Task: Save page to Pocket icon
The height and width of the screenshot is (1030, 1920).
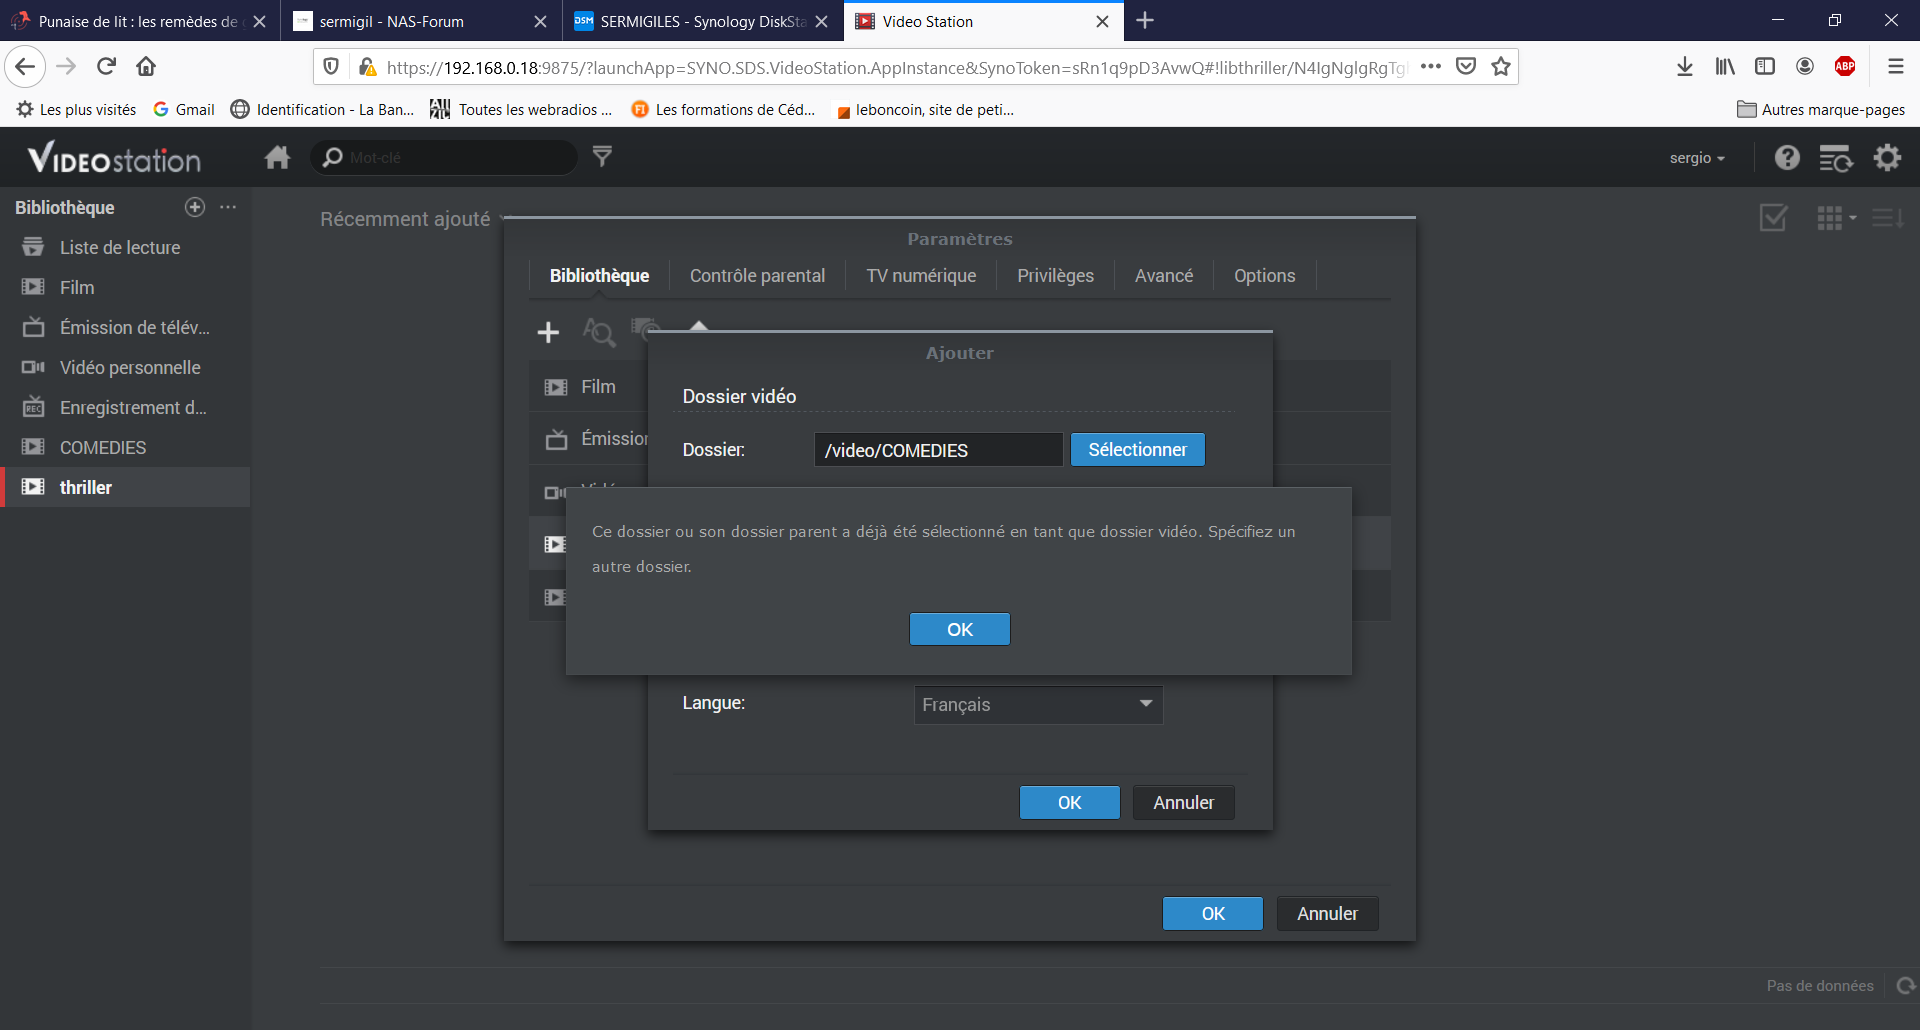Action: click(x=1466, y=66)
